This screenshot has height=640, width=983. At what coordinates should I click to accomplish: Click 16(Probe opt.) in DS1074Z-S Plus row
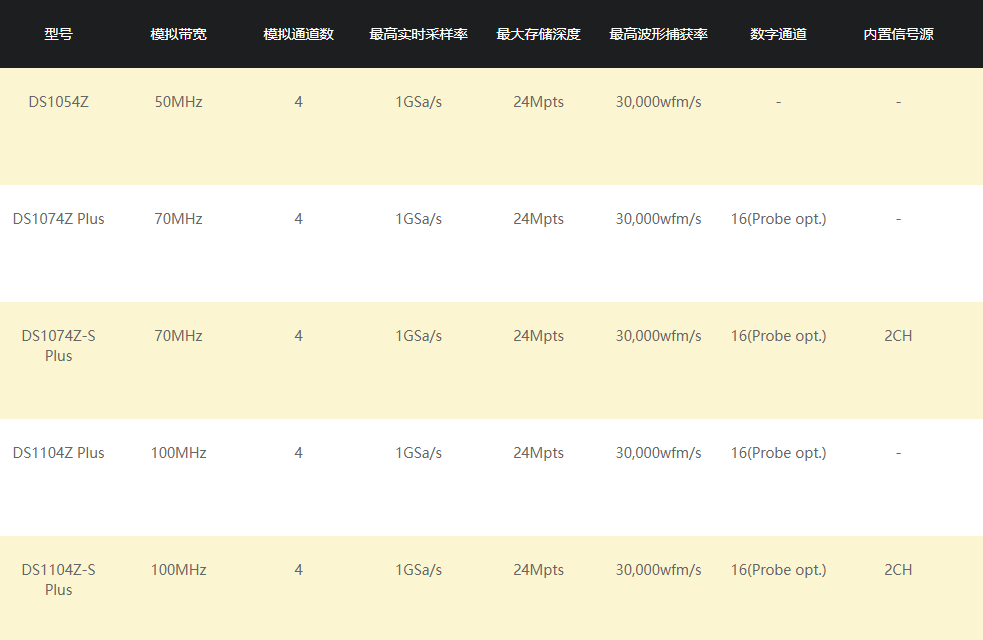click(x=779, y=336)
